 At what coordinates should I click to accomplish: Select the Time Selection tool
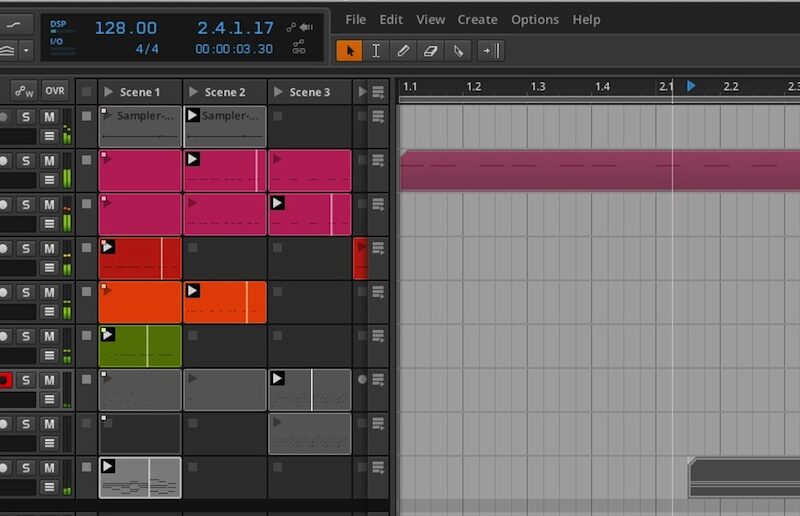[376, 50]
